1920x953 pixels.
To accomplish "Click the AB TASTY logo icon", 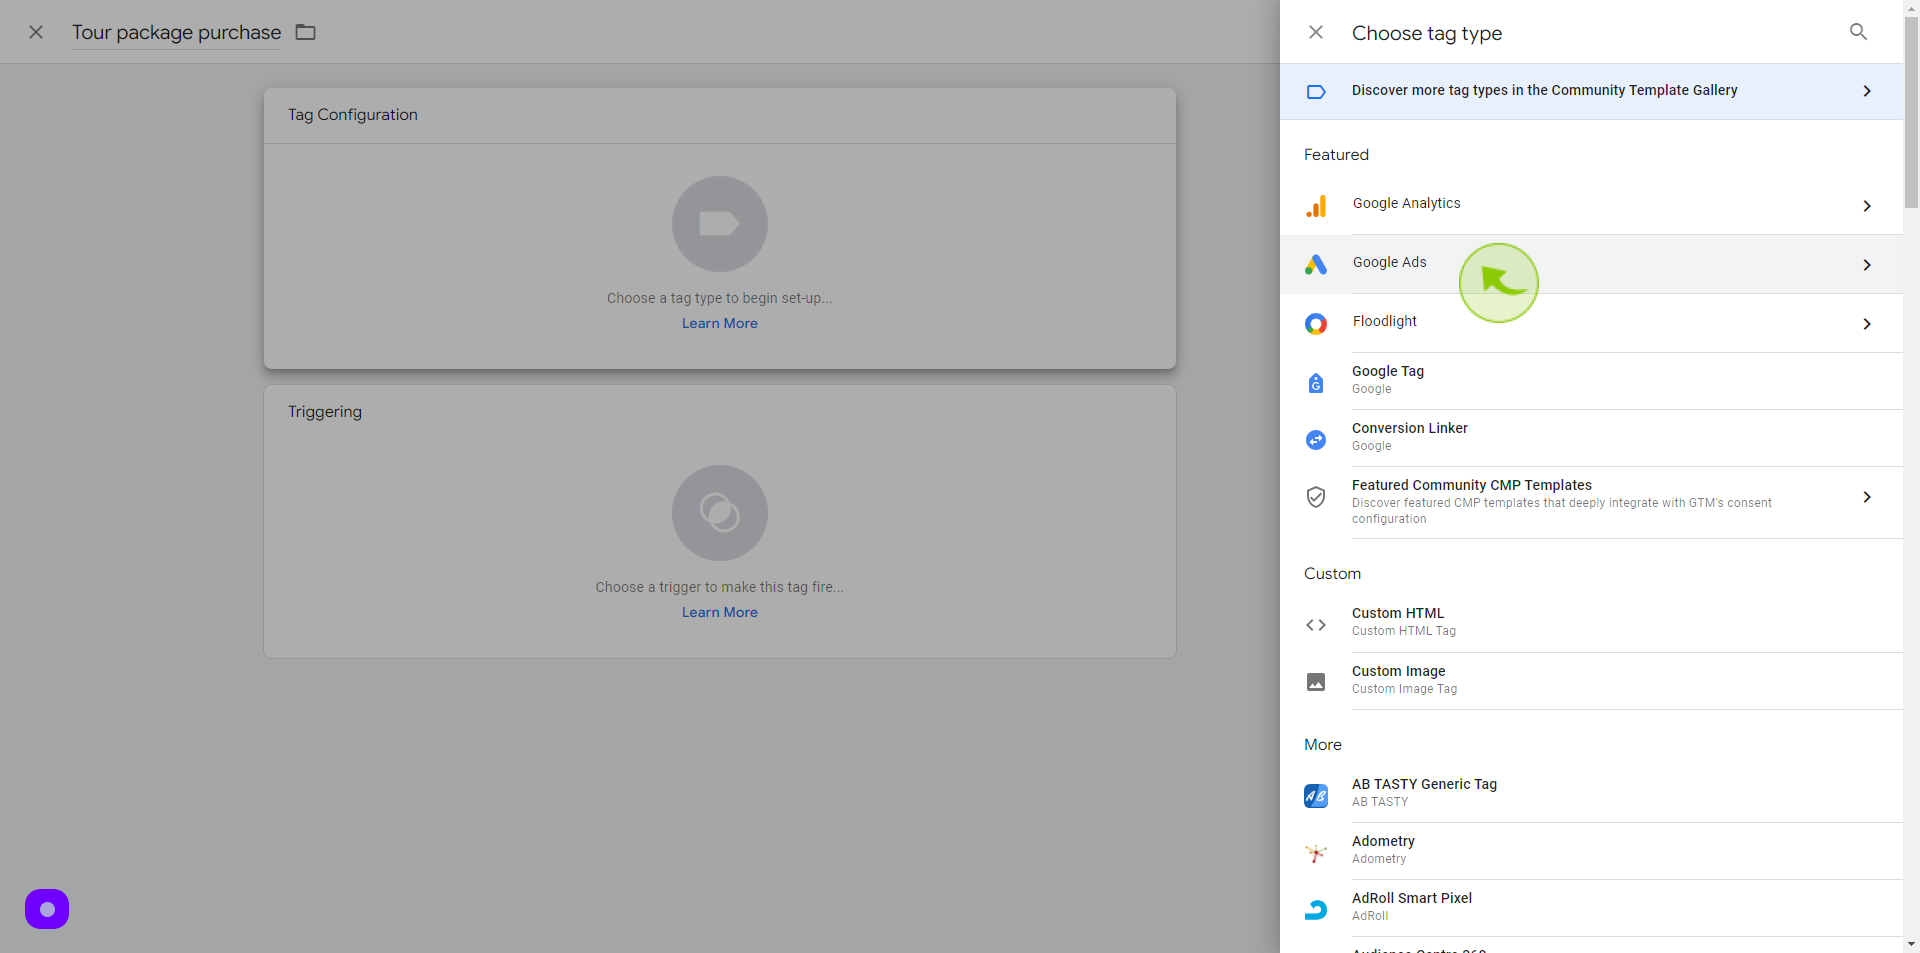I will coord(1316,796).
